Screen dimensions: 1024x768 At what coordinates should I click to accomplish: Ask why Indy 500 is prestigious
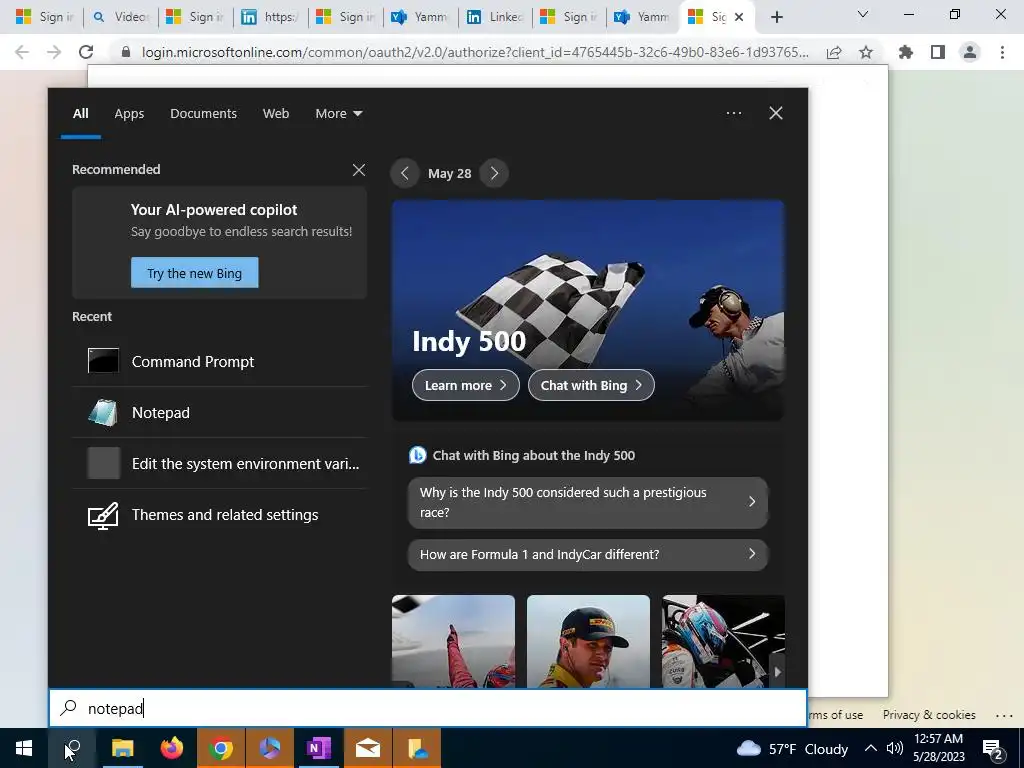pyautogui.click(x=588, y=502)
